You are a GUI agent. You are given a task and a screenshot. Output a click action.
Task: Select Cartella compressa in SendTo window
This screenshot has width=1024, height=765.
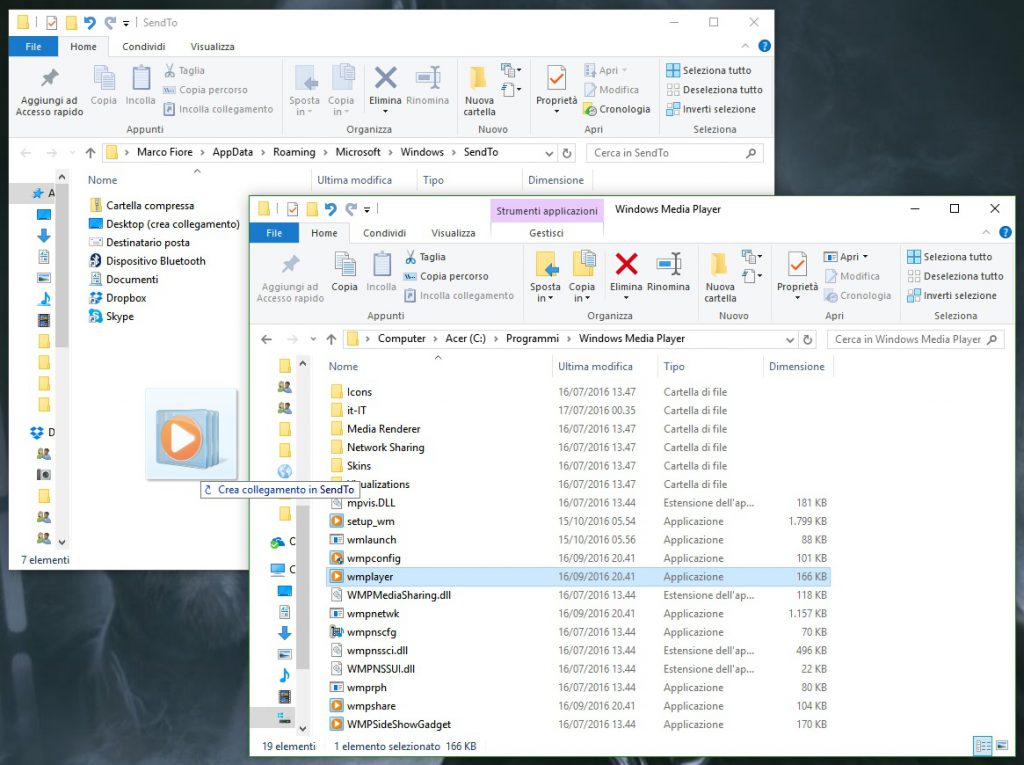point(141,205)
